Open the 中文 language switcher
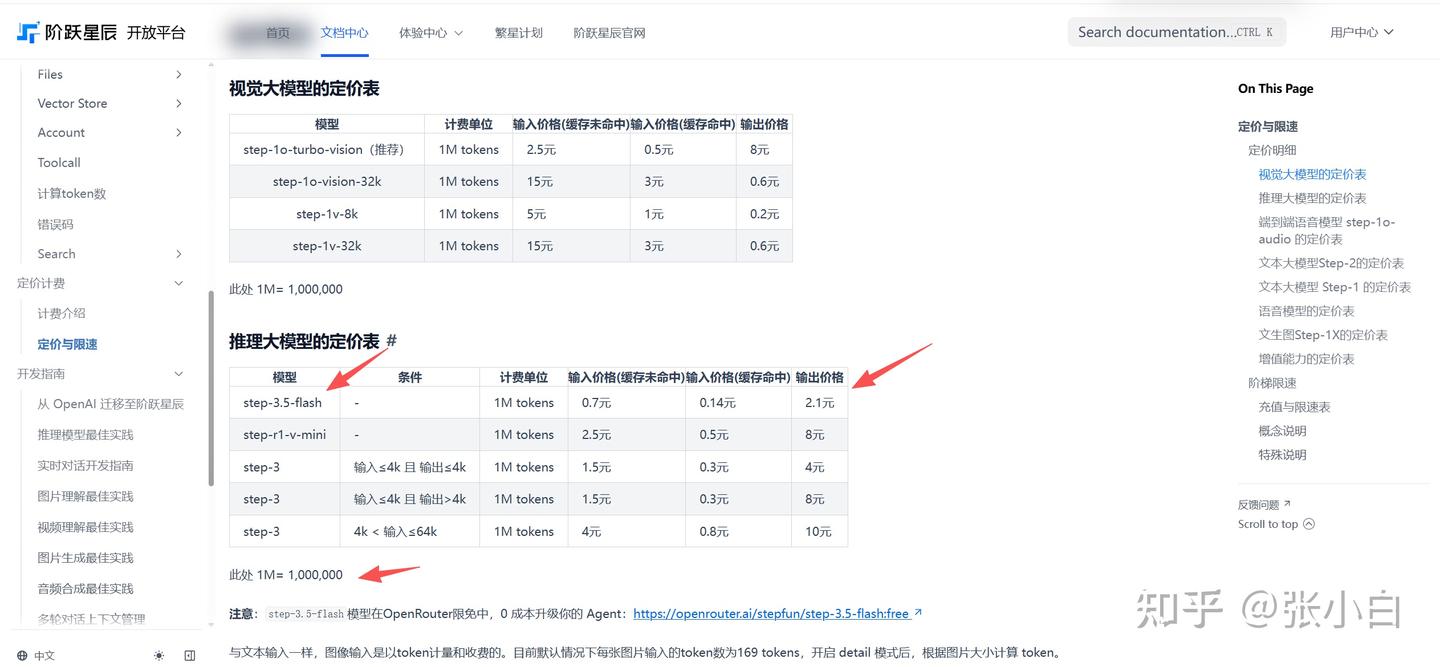The height and width of the screenshot is (667, 1440). pos(36,656)
